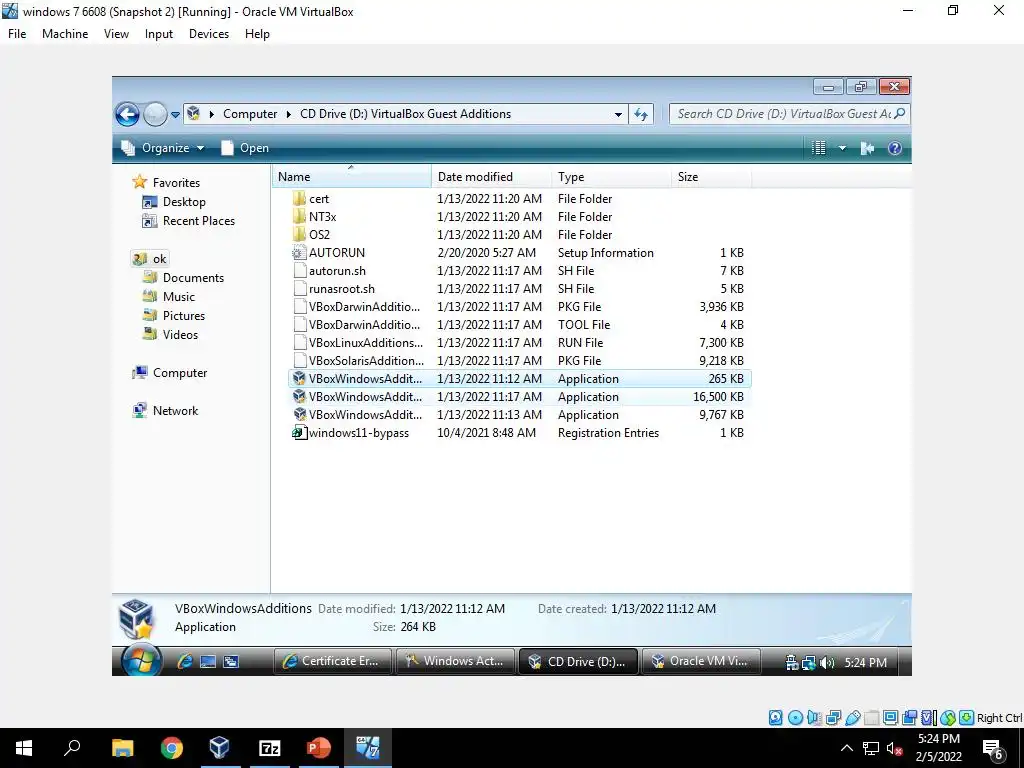
Task: Select VBoxDarwinAdditions file sized 3,936 KB
Action: [519, 307]
